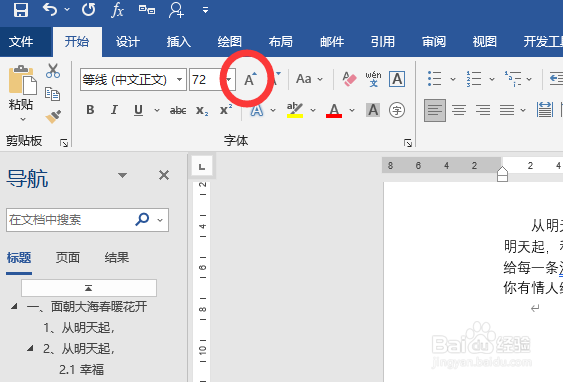Viewport: 563px width, 382px height.
Task: Switch to the 审阅 ribbon tab
Action: click(434, 42)
